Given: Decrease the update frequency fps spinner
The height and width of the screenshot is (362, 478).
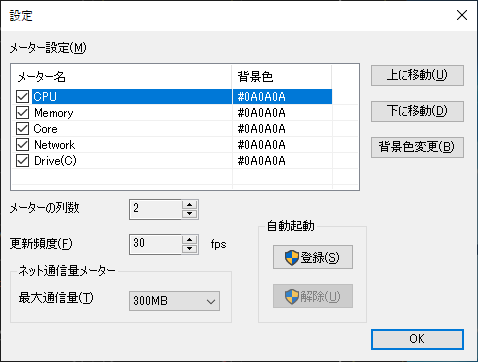Looking at the screenshot, I should tap(190, 249).
